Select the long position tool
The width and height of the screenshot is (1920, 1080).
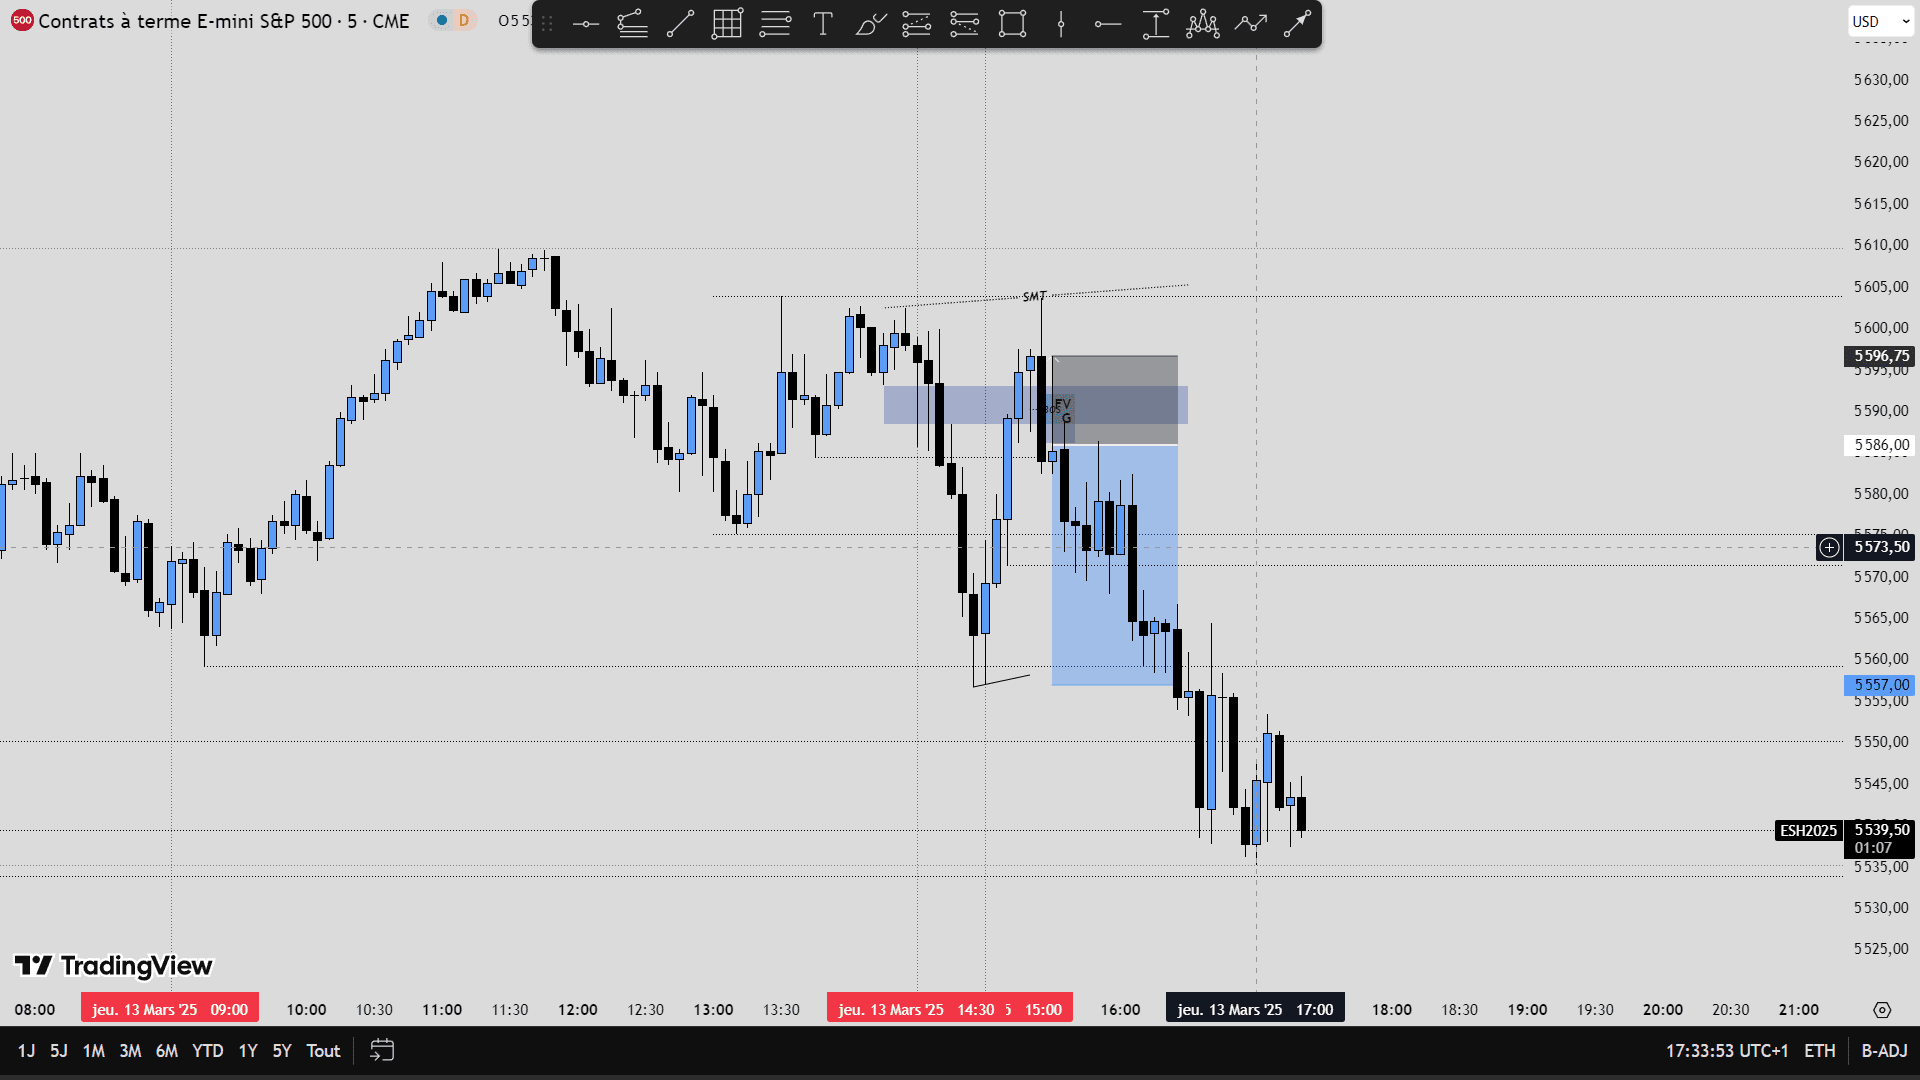point(916,24)
